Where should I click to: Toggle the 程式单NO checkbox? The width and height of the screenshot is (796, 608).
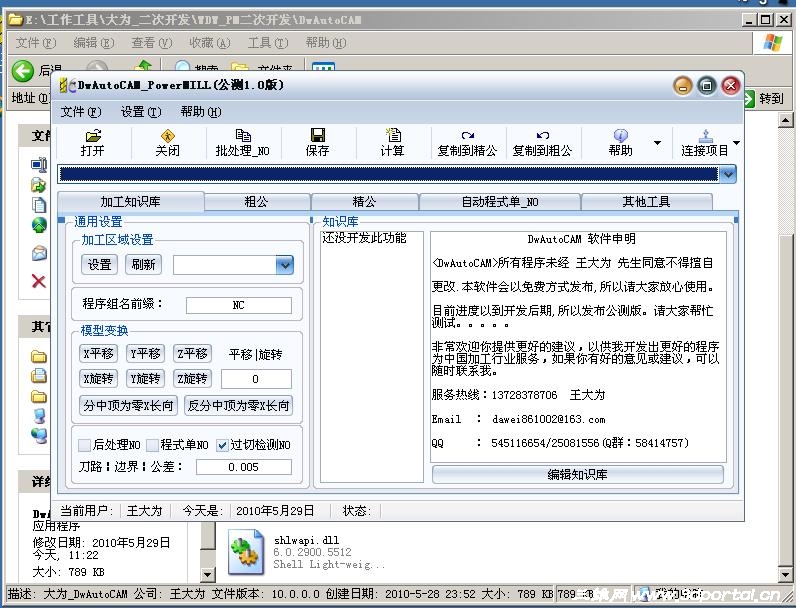(x=152, y=445)
